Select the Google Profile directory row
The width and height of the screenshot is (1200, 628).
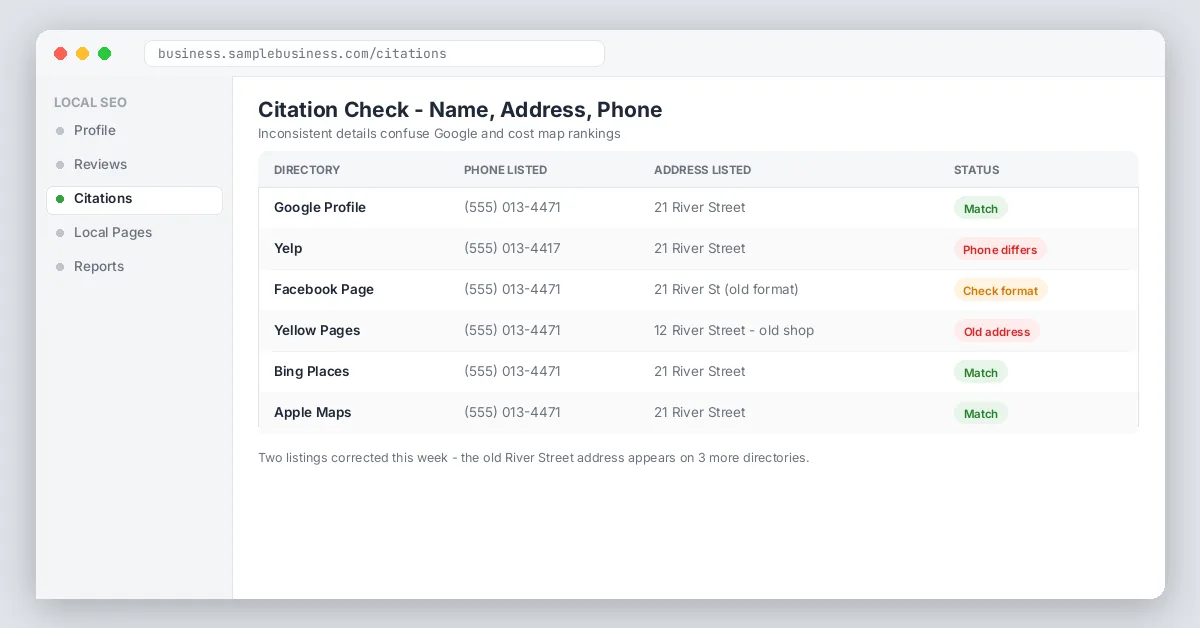tap(698, 208)
